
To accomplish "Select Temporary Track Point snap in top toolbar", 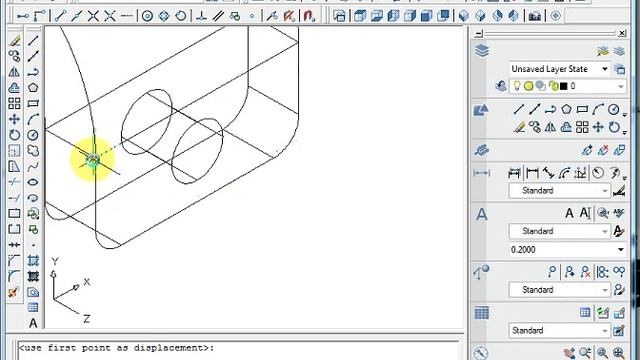I will pyautogui.click(x=22, y=16).
